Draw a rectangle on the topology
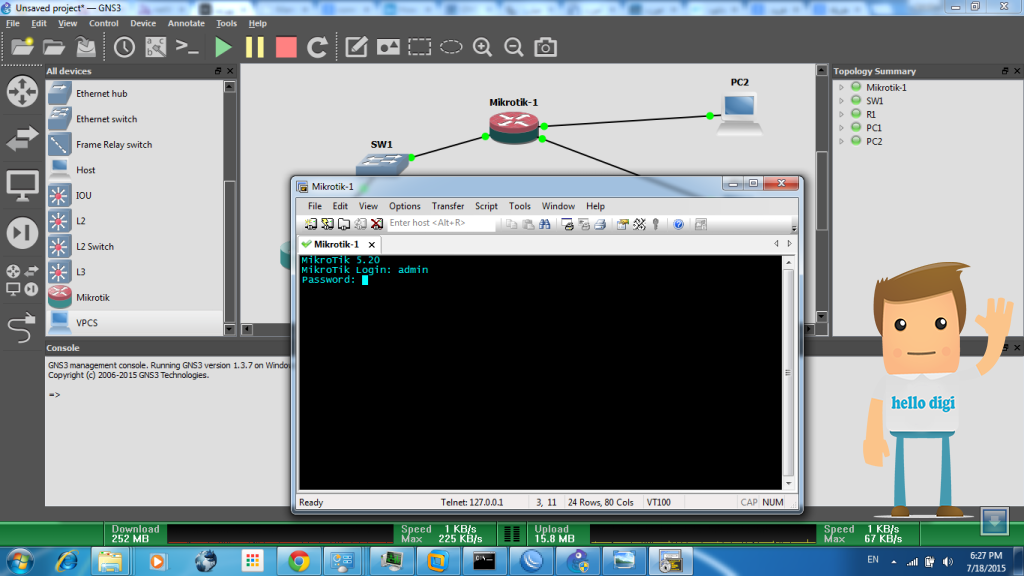1024x576 pixels. pyautogui.click(x=419, y=47)
